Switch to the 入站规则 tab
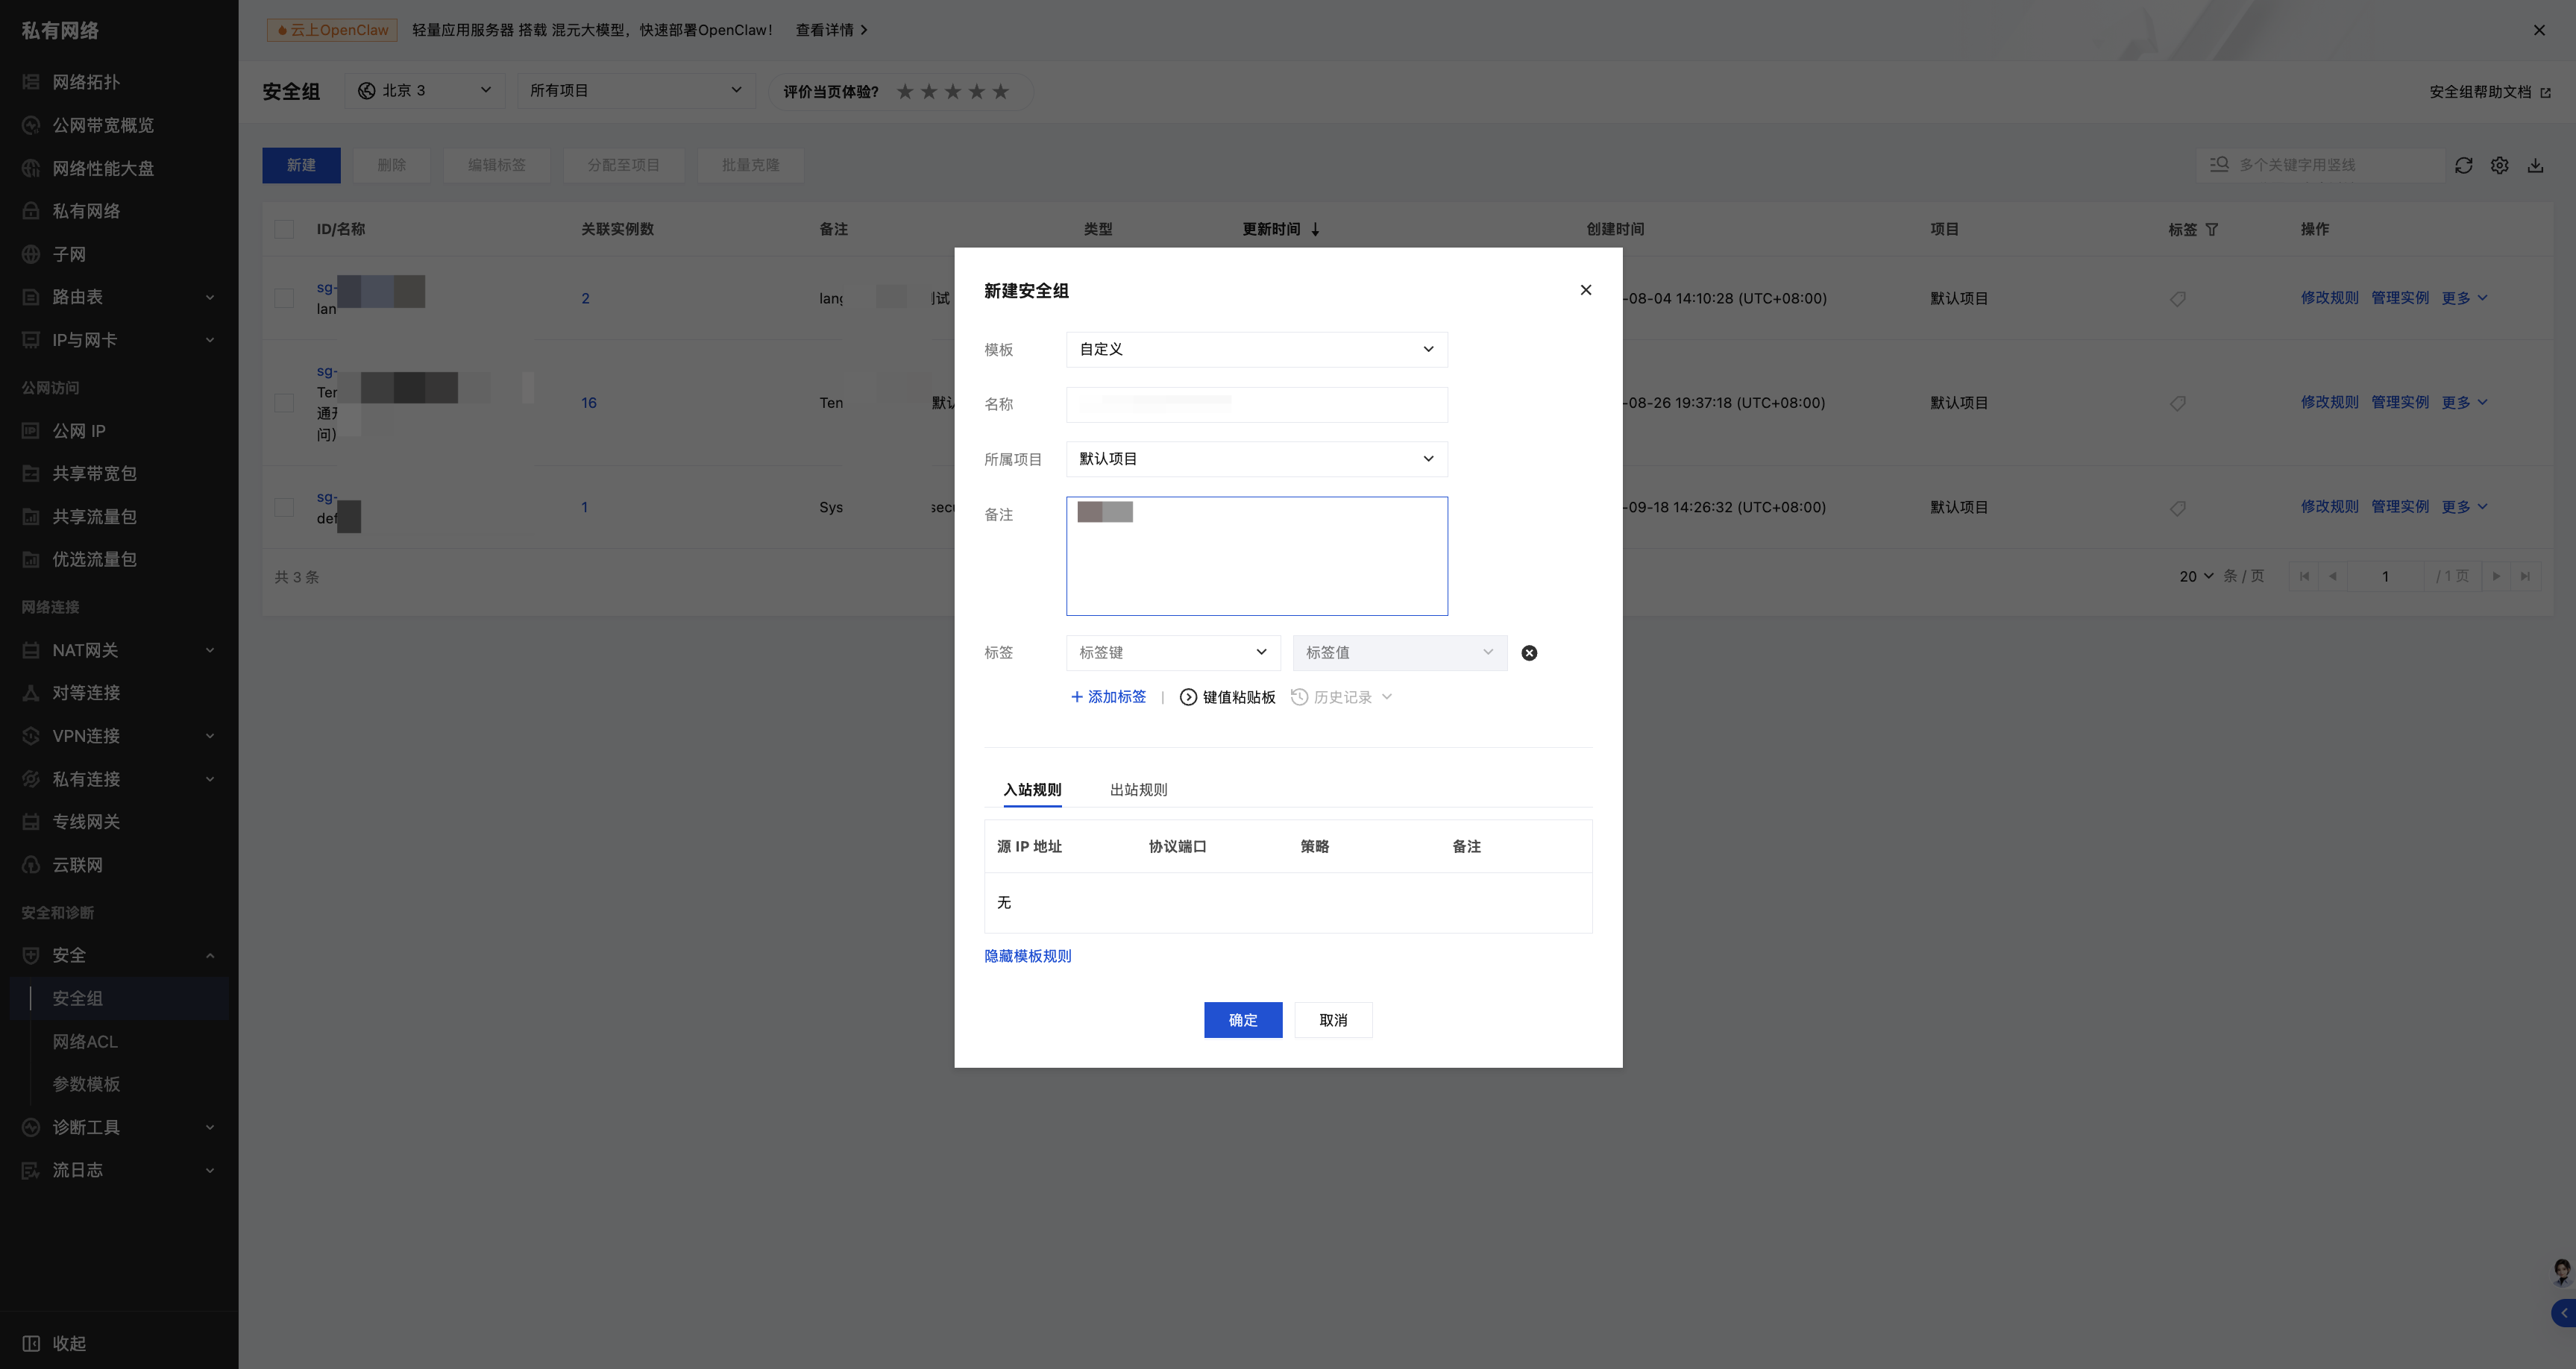Screen dimensions: 2576x1369 1032,790
